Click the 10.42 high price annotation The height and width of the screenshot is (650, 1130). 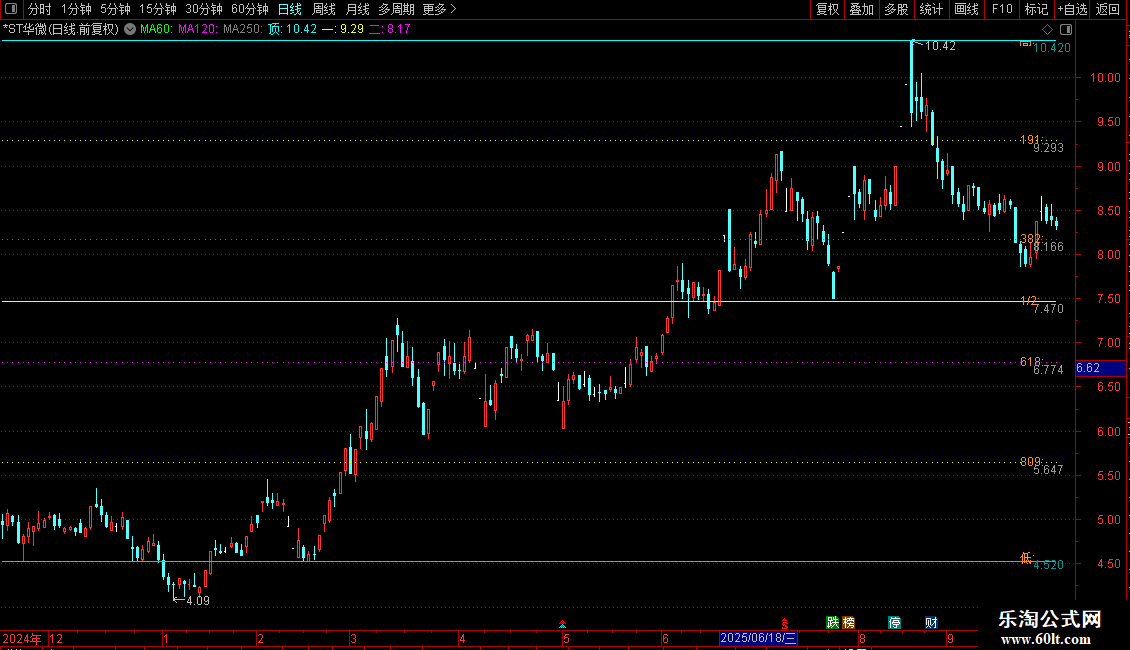[940, 46]
